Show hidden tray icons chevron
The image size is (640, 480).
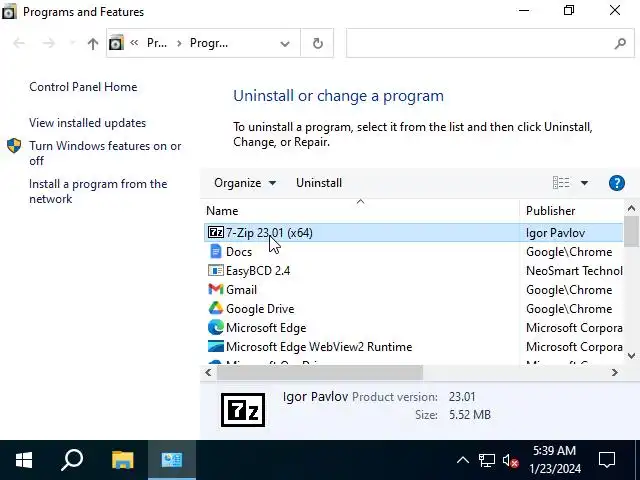click(462, 460)
